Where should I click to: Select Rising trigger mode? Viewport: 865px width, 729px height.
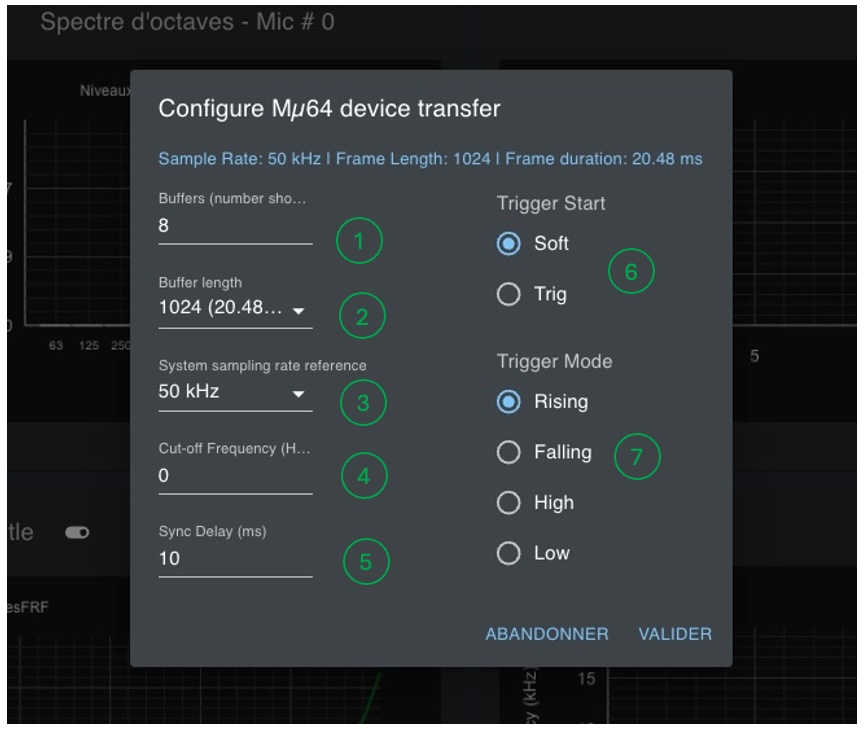click(x=509, y=402)
